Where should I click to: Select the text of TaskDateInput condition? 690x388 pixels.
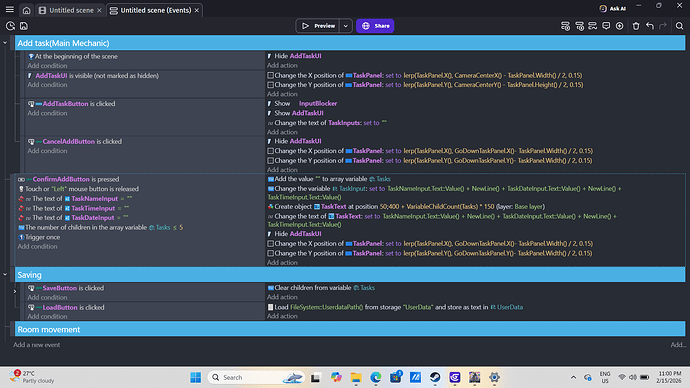pos(73,218)
